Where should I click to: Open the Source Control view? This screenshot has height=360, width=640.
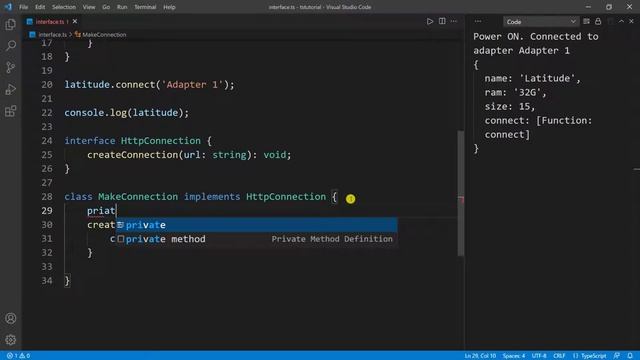point(11,67)
